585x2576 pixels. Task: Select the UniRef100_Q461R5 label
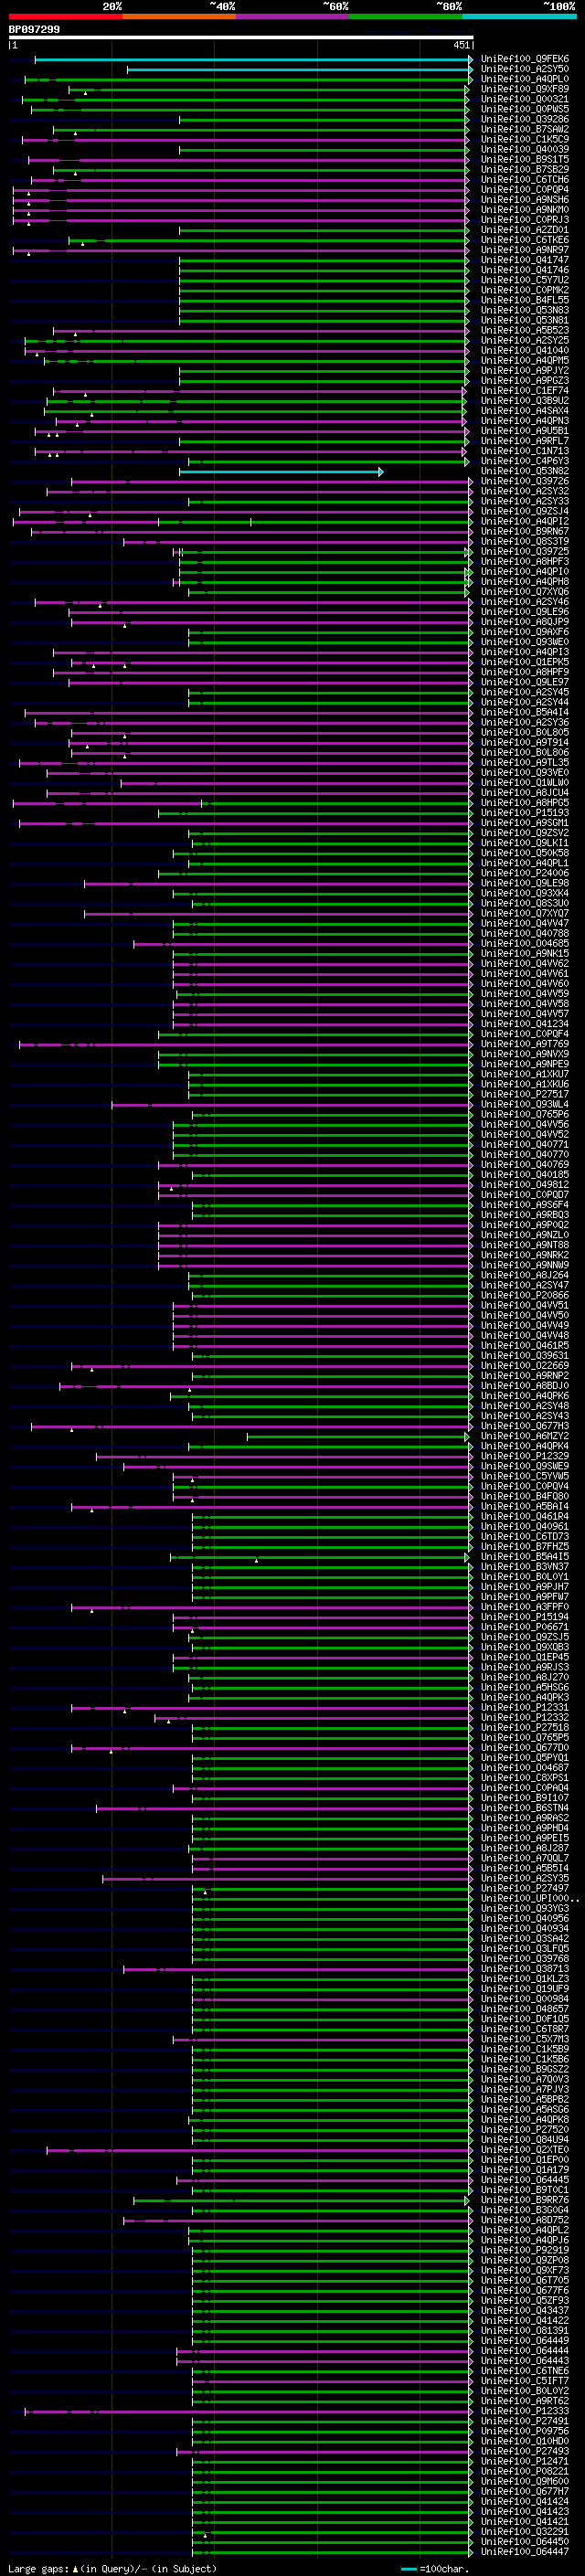(x=525, y=1346)
